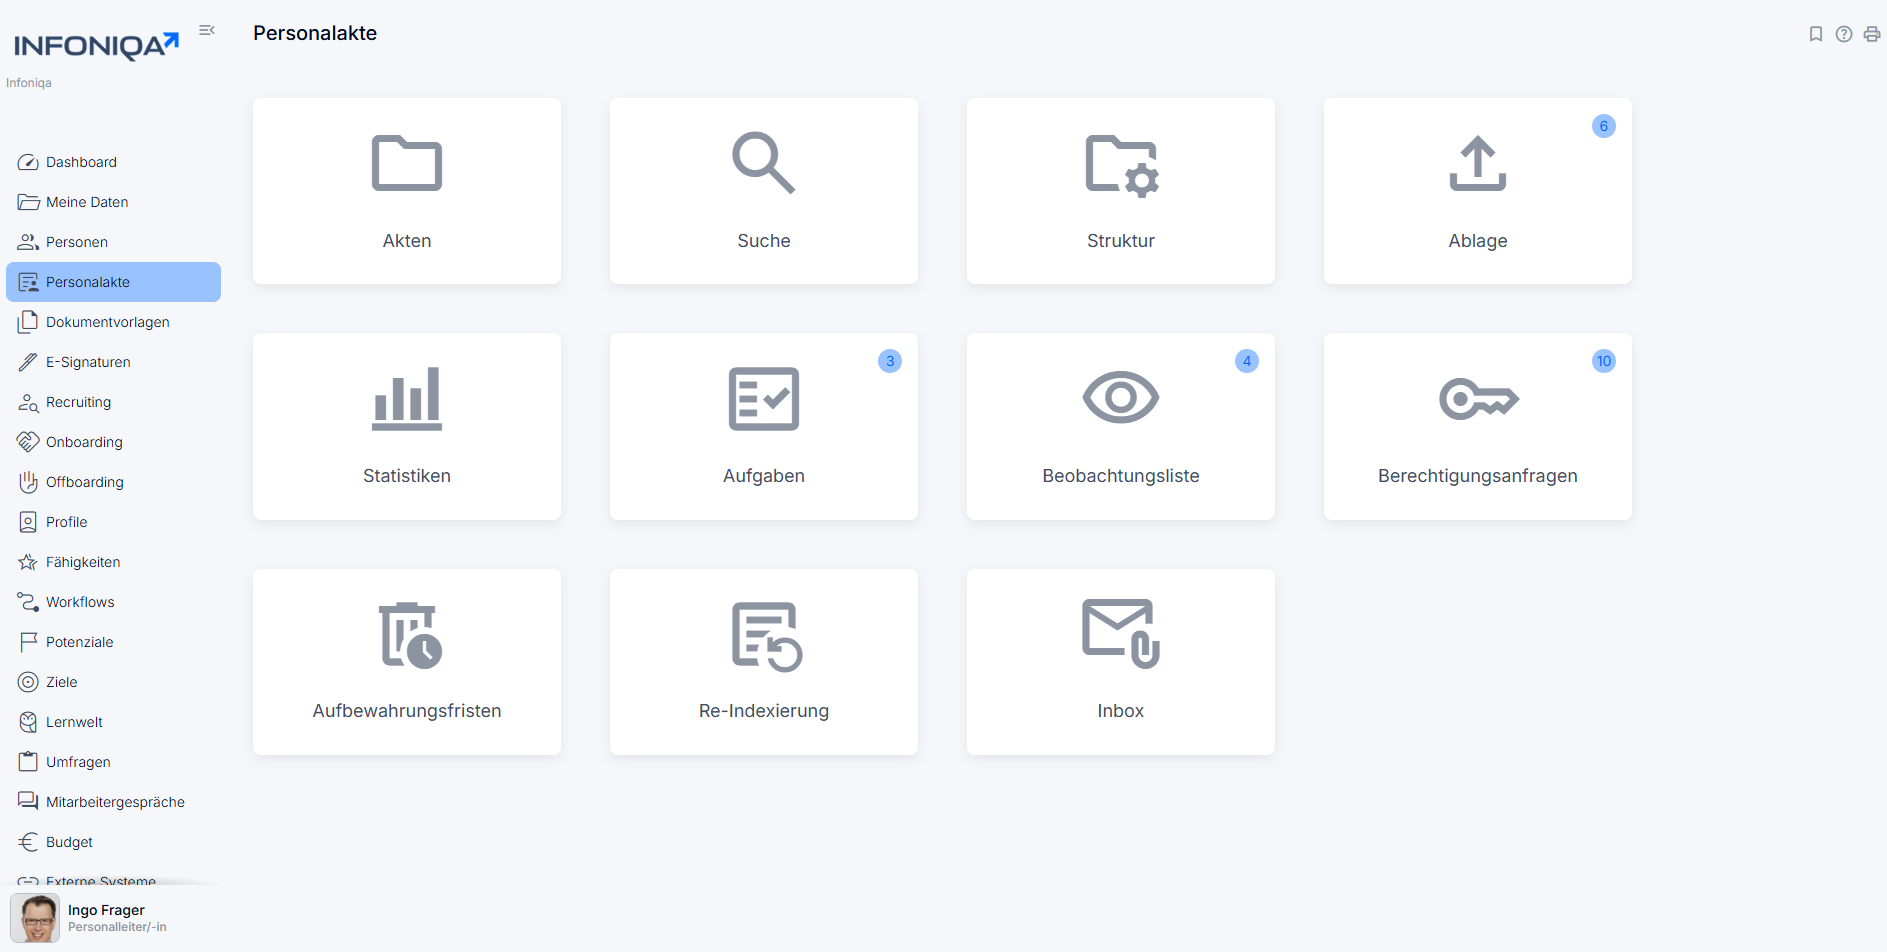Screen dimensions: 1887x952
Task: Click Ingo Frager's profile photo
Action: (x=35, y=918)
